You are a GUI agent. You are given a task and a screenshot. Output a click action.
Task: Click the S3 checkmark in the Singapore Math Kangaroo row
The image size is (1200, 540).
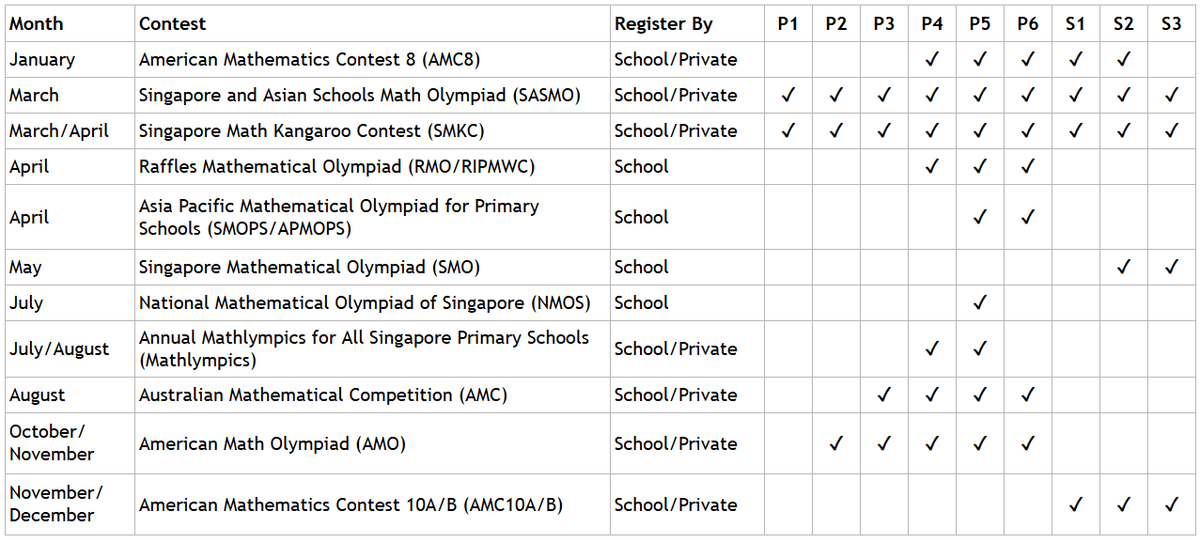tap(1171, 130)
